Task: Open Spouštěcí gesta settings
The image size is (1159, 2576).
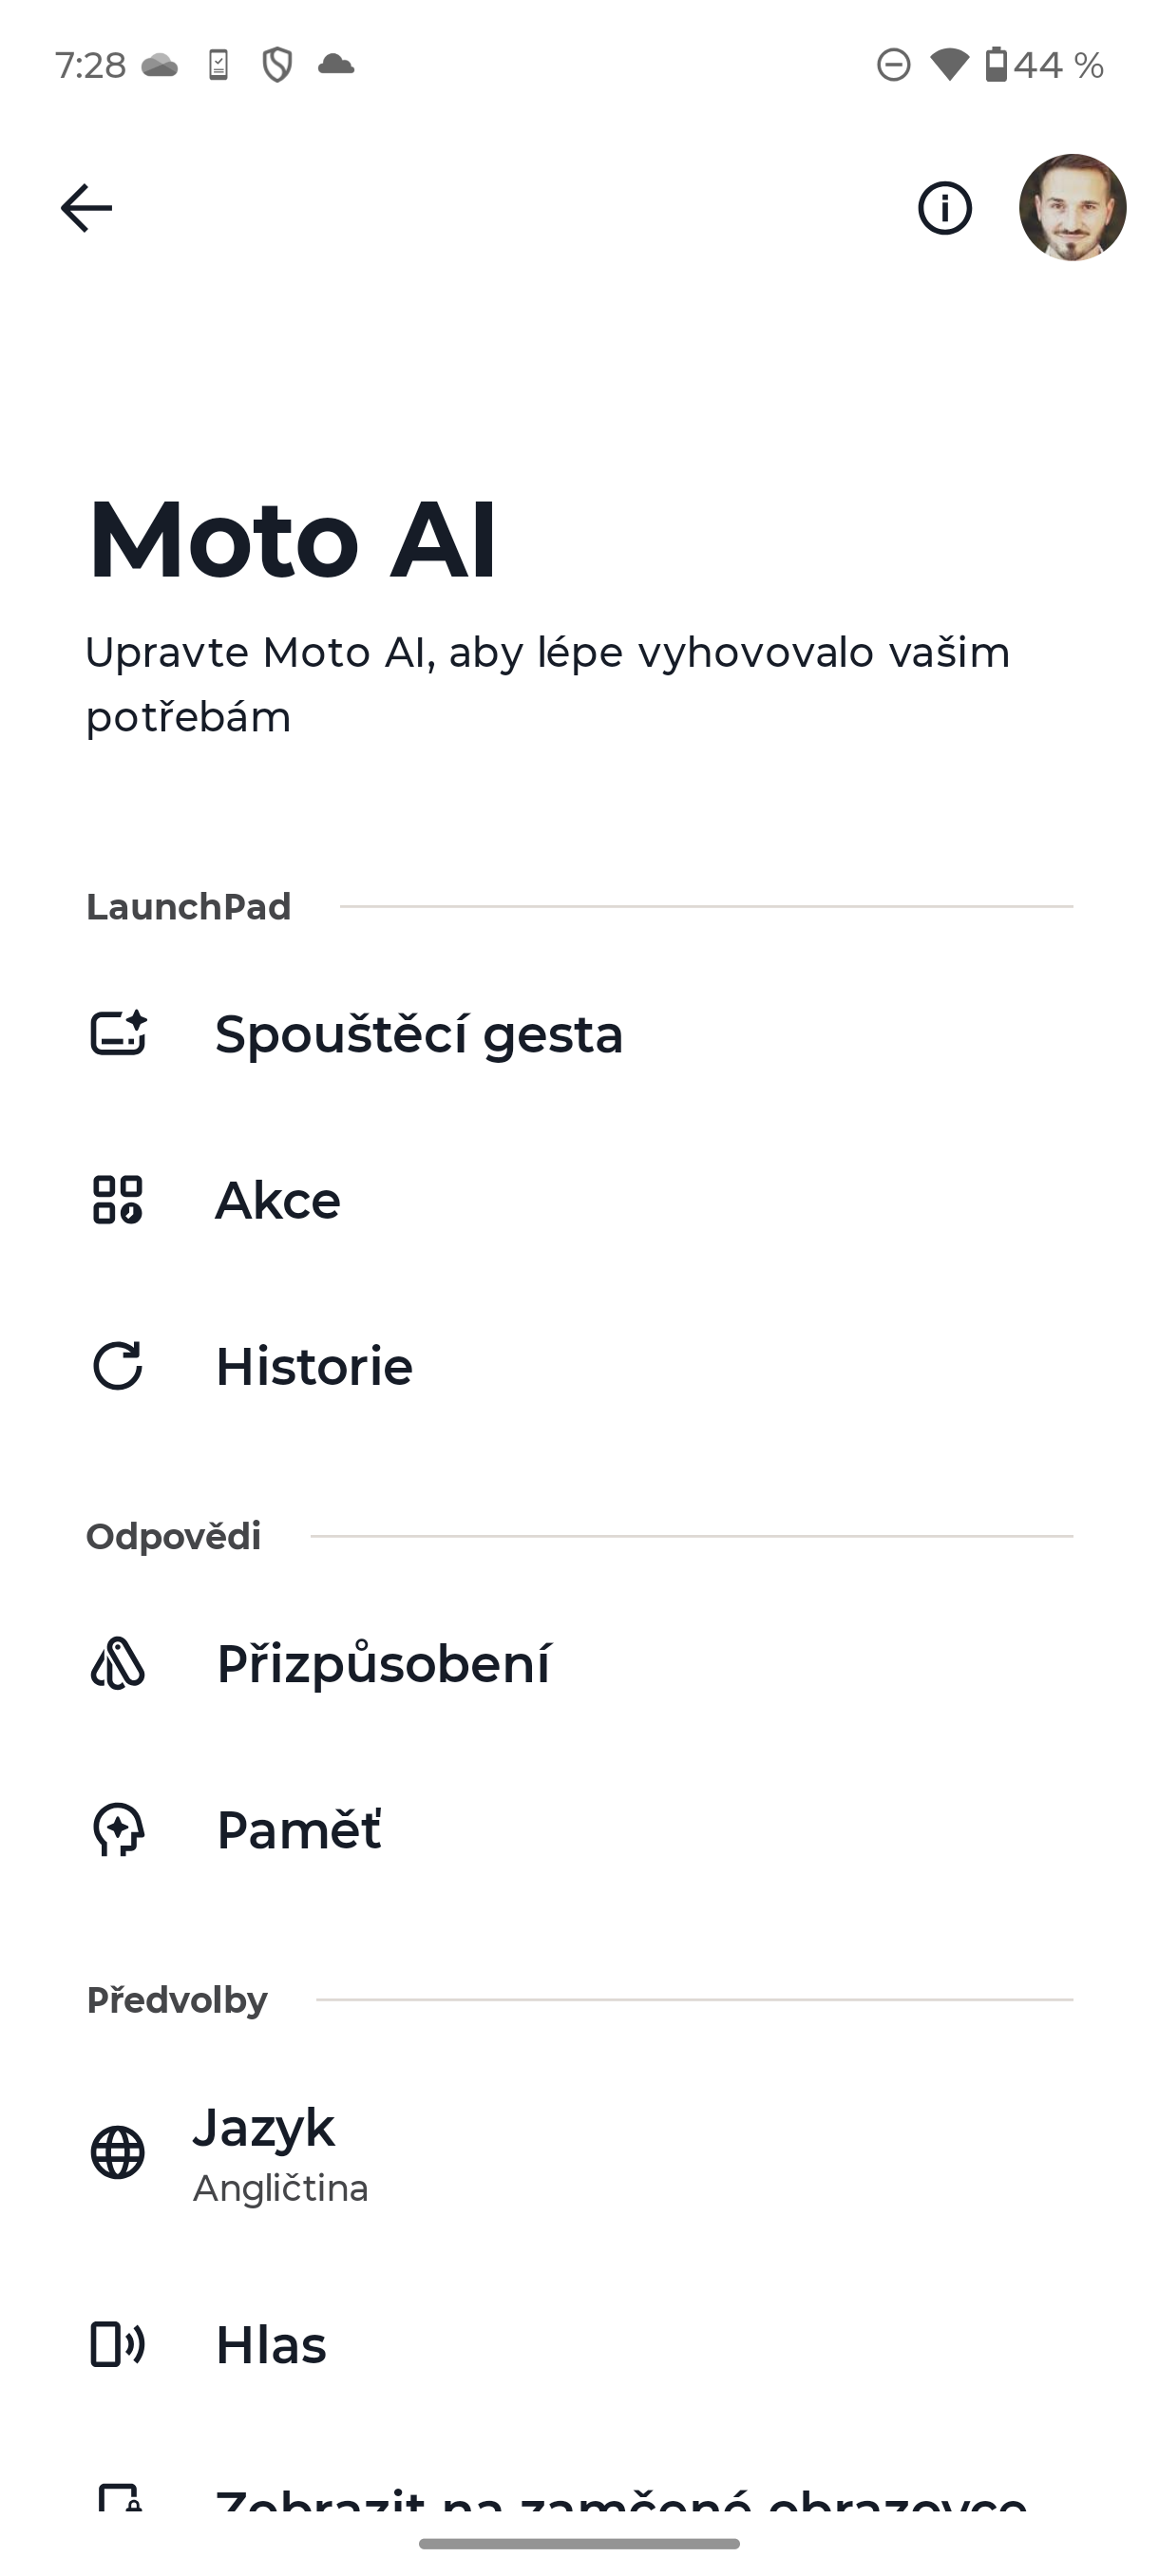Action: pos(419,1034)
